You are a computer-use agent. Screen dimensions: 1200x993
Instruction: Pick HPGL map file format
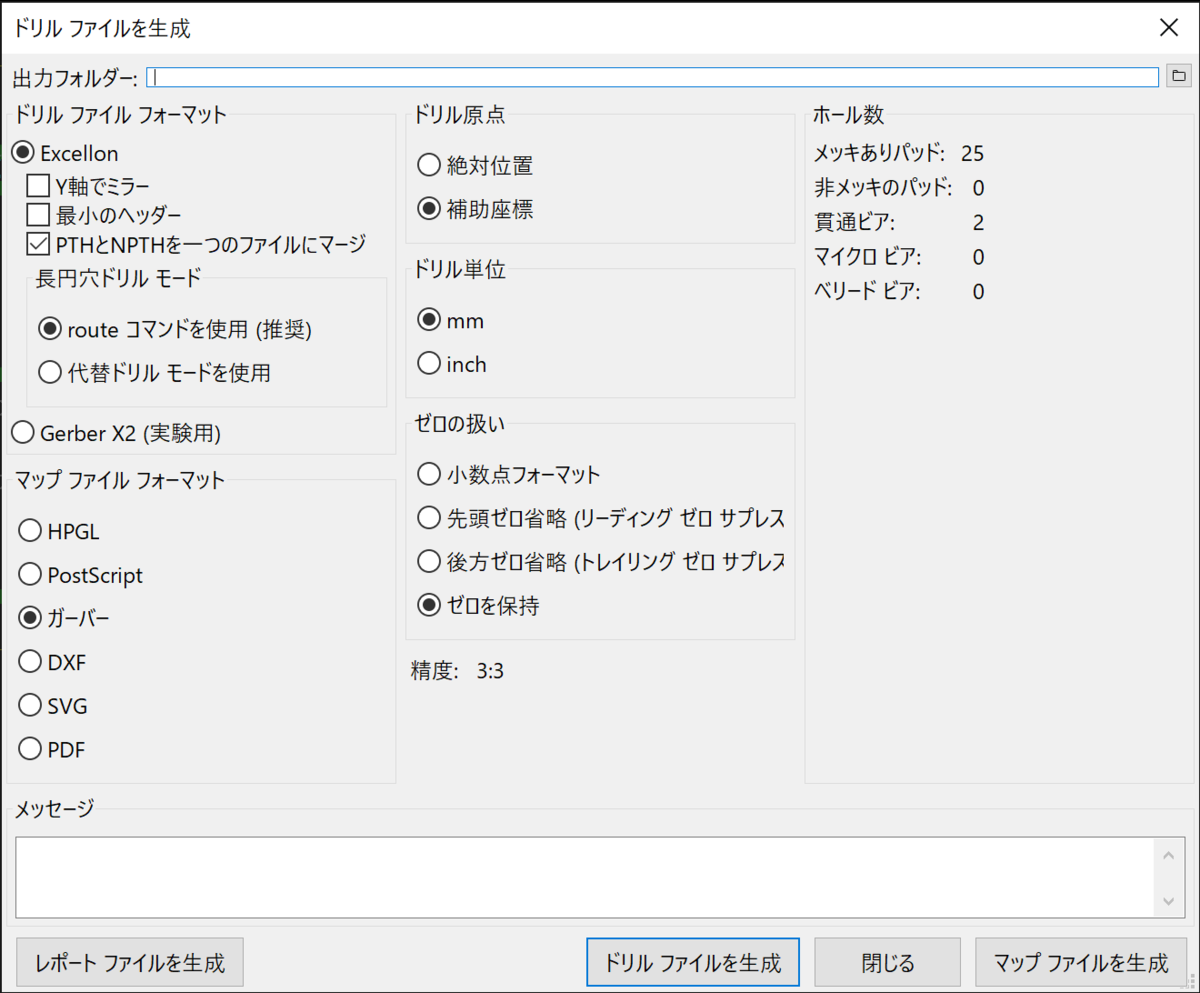click(30, 531)
